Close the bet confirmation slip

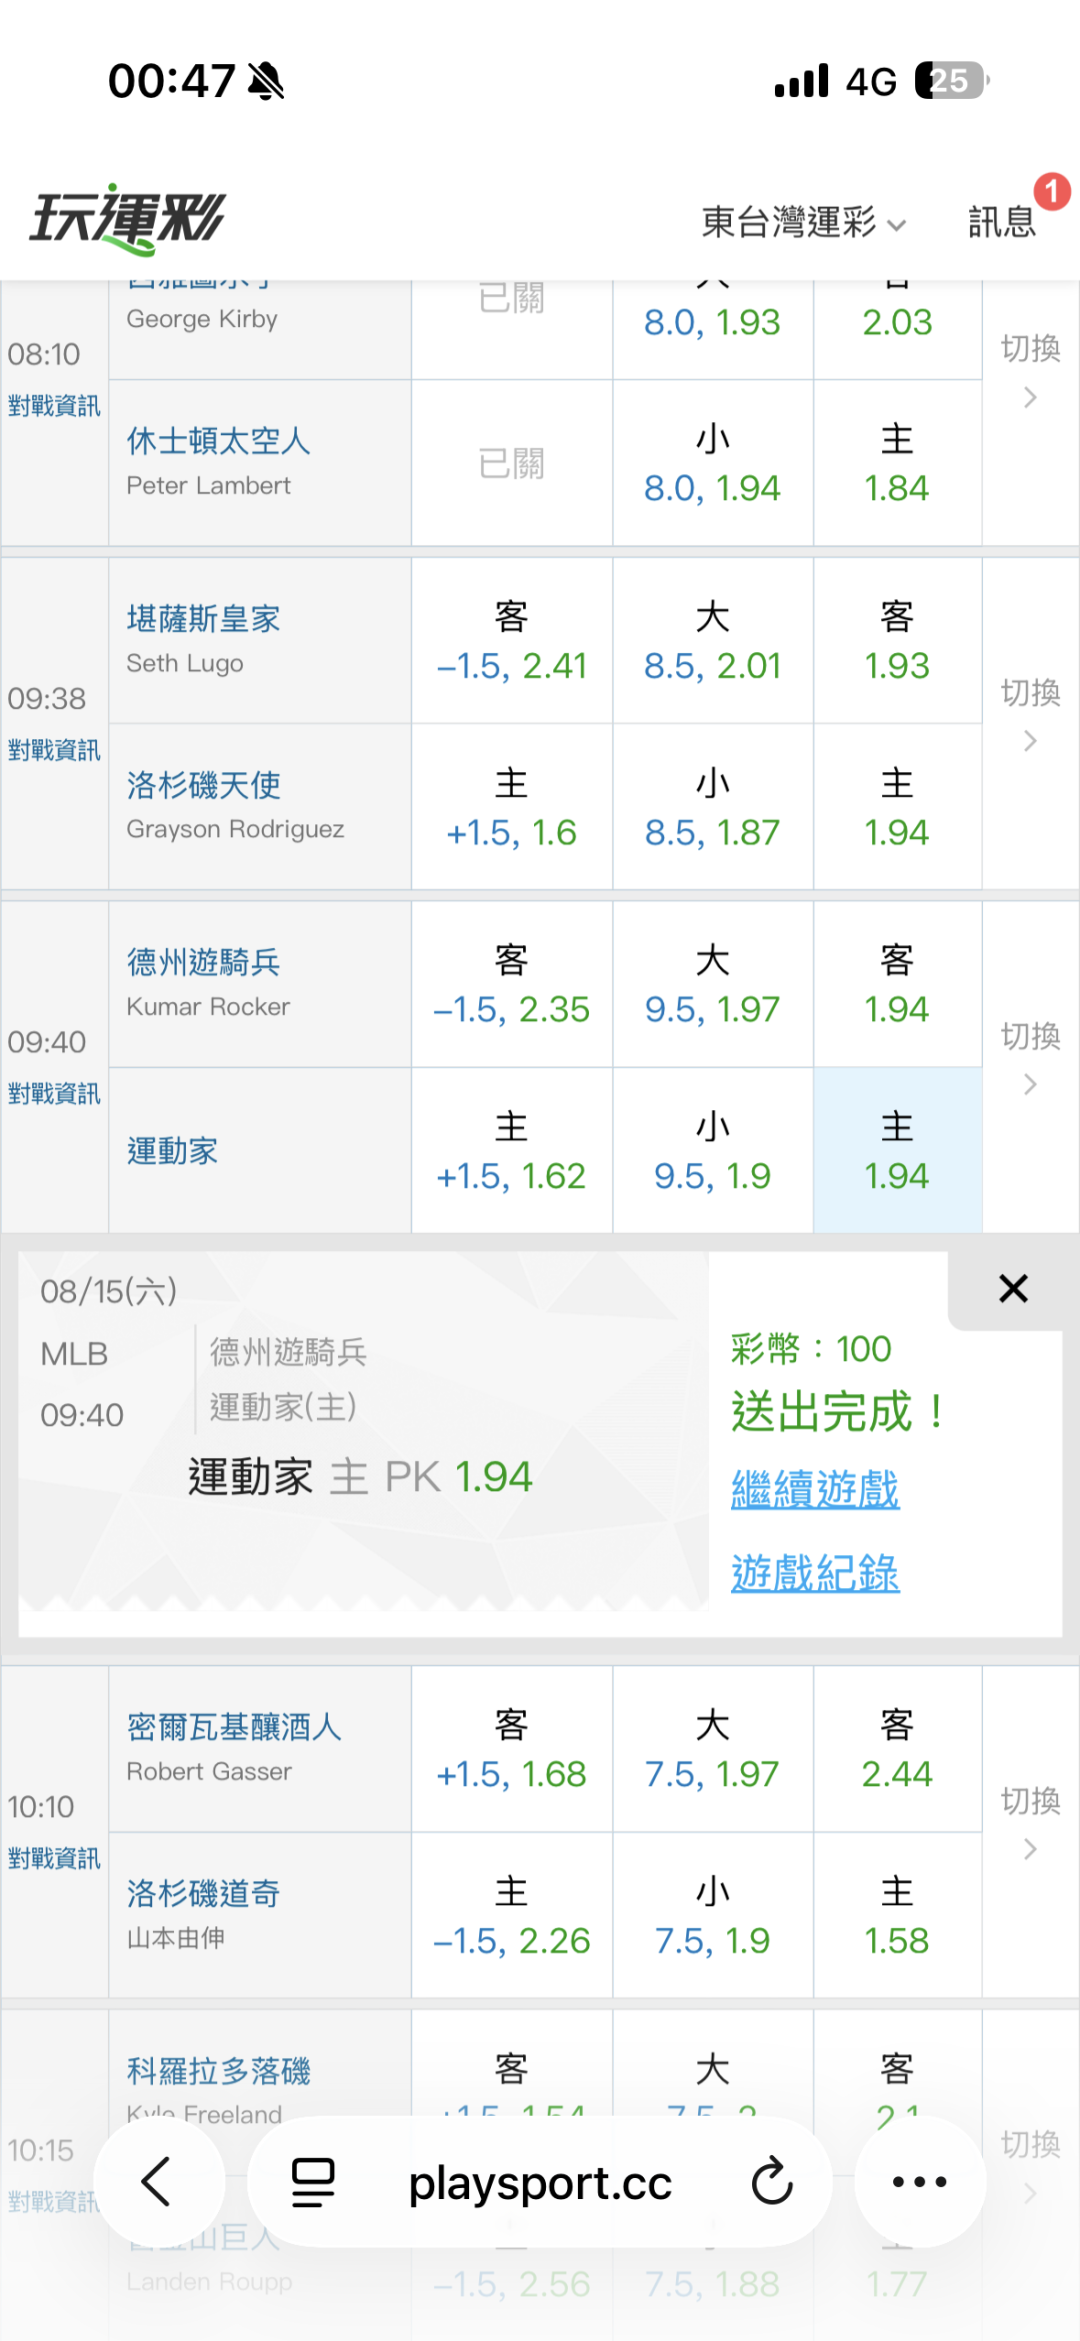tap(1013, 1289)
